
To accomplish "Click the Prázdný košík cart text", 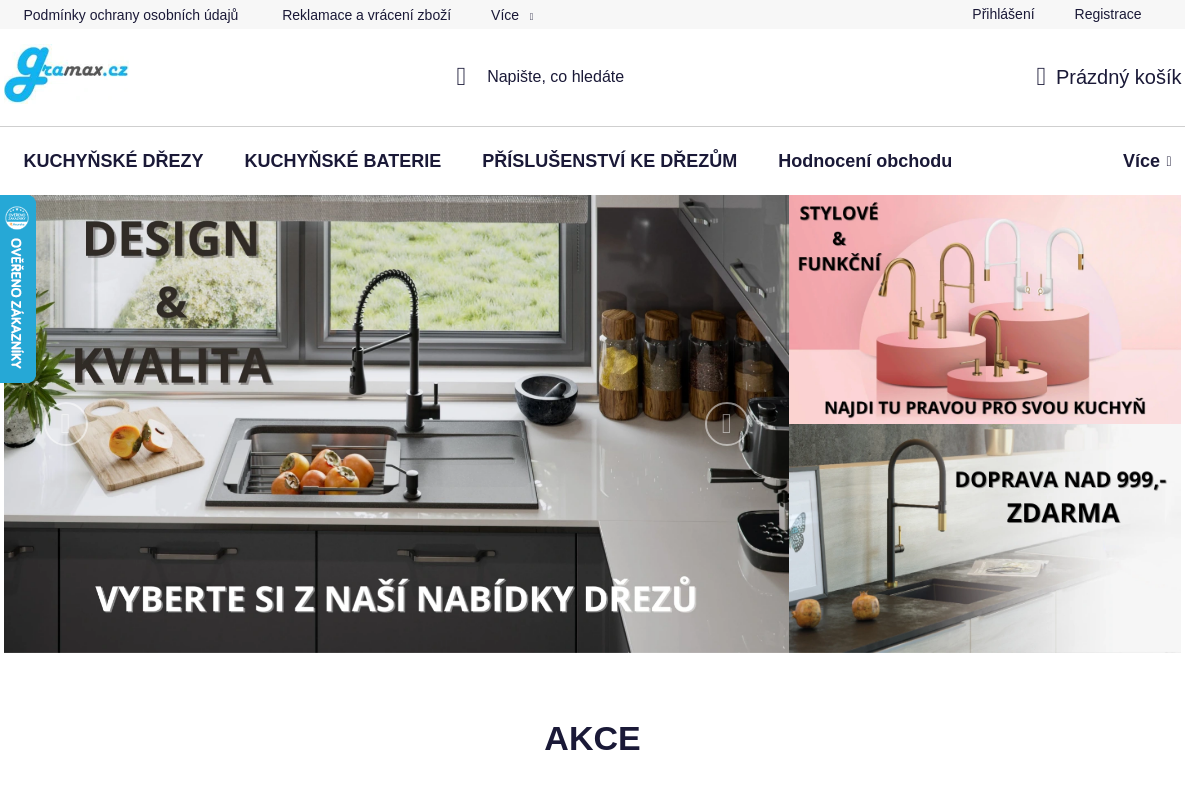I will (x=1118, y=77).
